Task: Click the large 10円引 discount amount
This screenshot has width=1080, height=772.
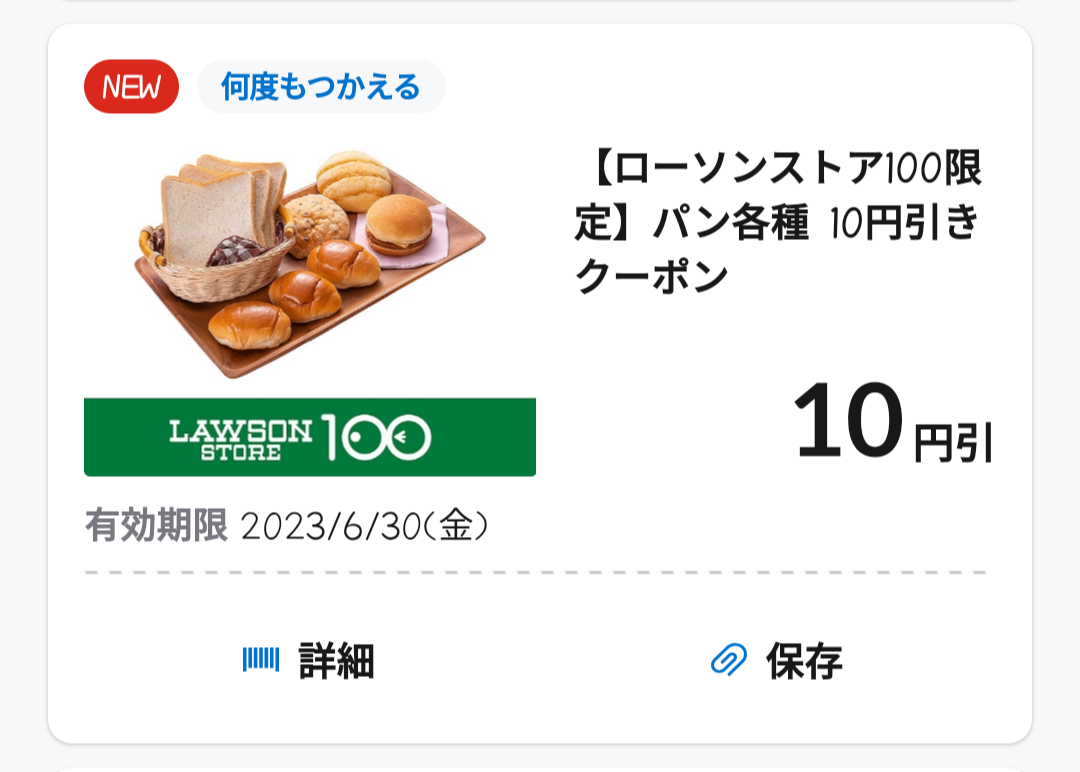Action: pyautogui.click(x=892, y=424)
